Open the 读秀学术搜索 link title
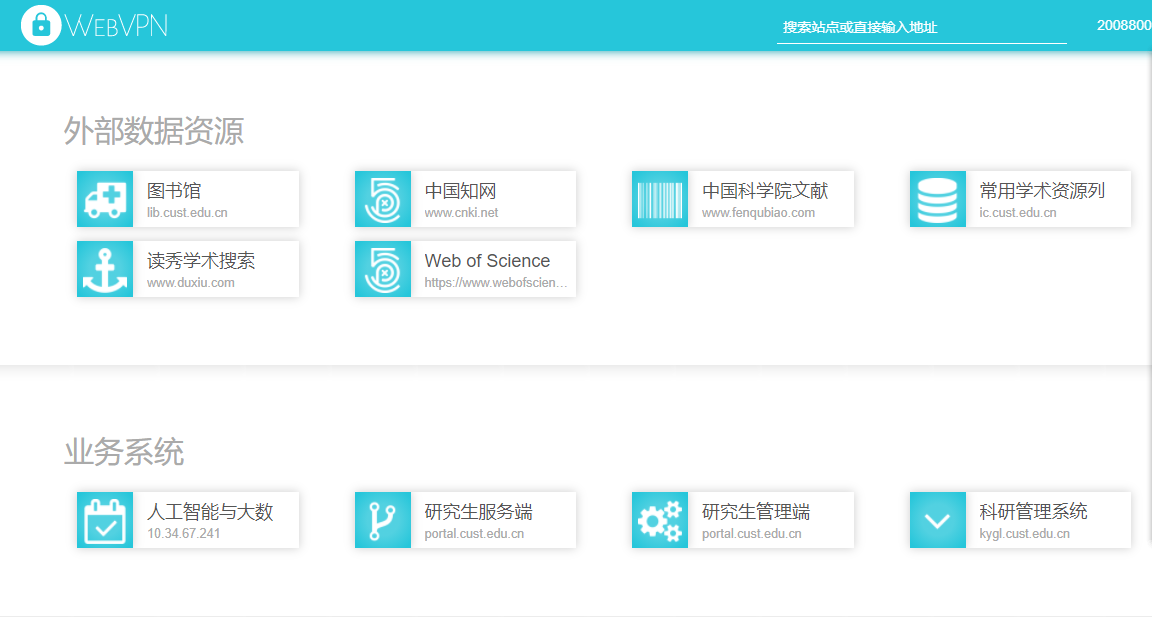Image resolution: width=1152 pixels, height=617 pixels. coord(201,261)
